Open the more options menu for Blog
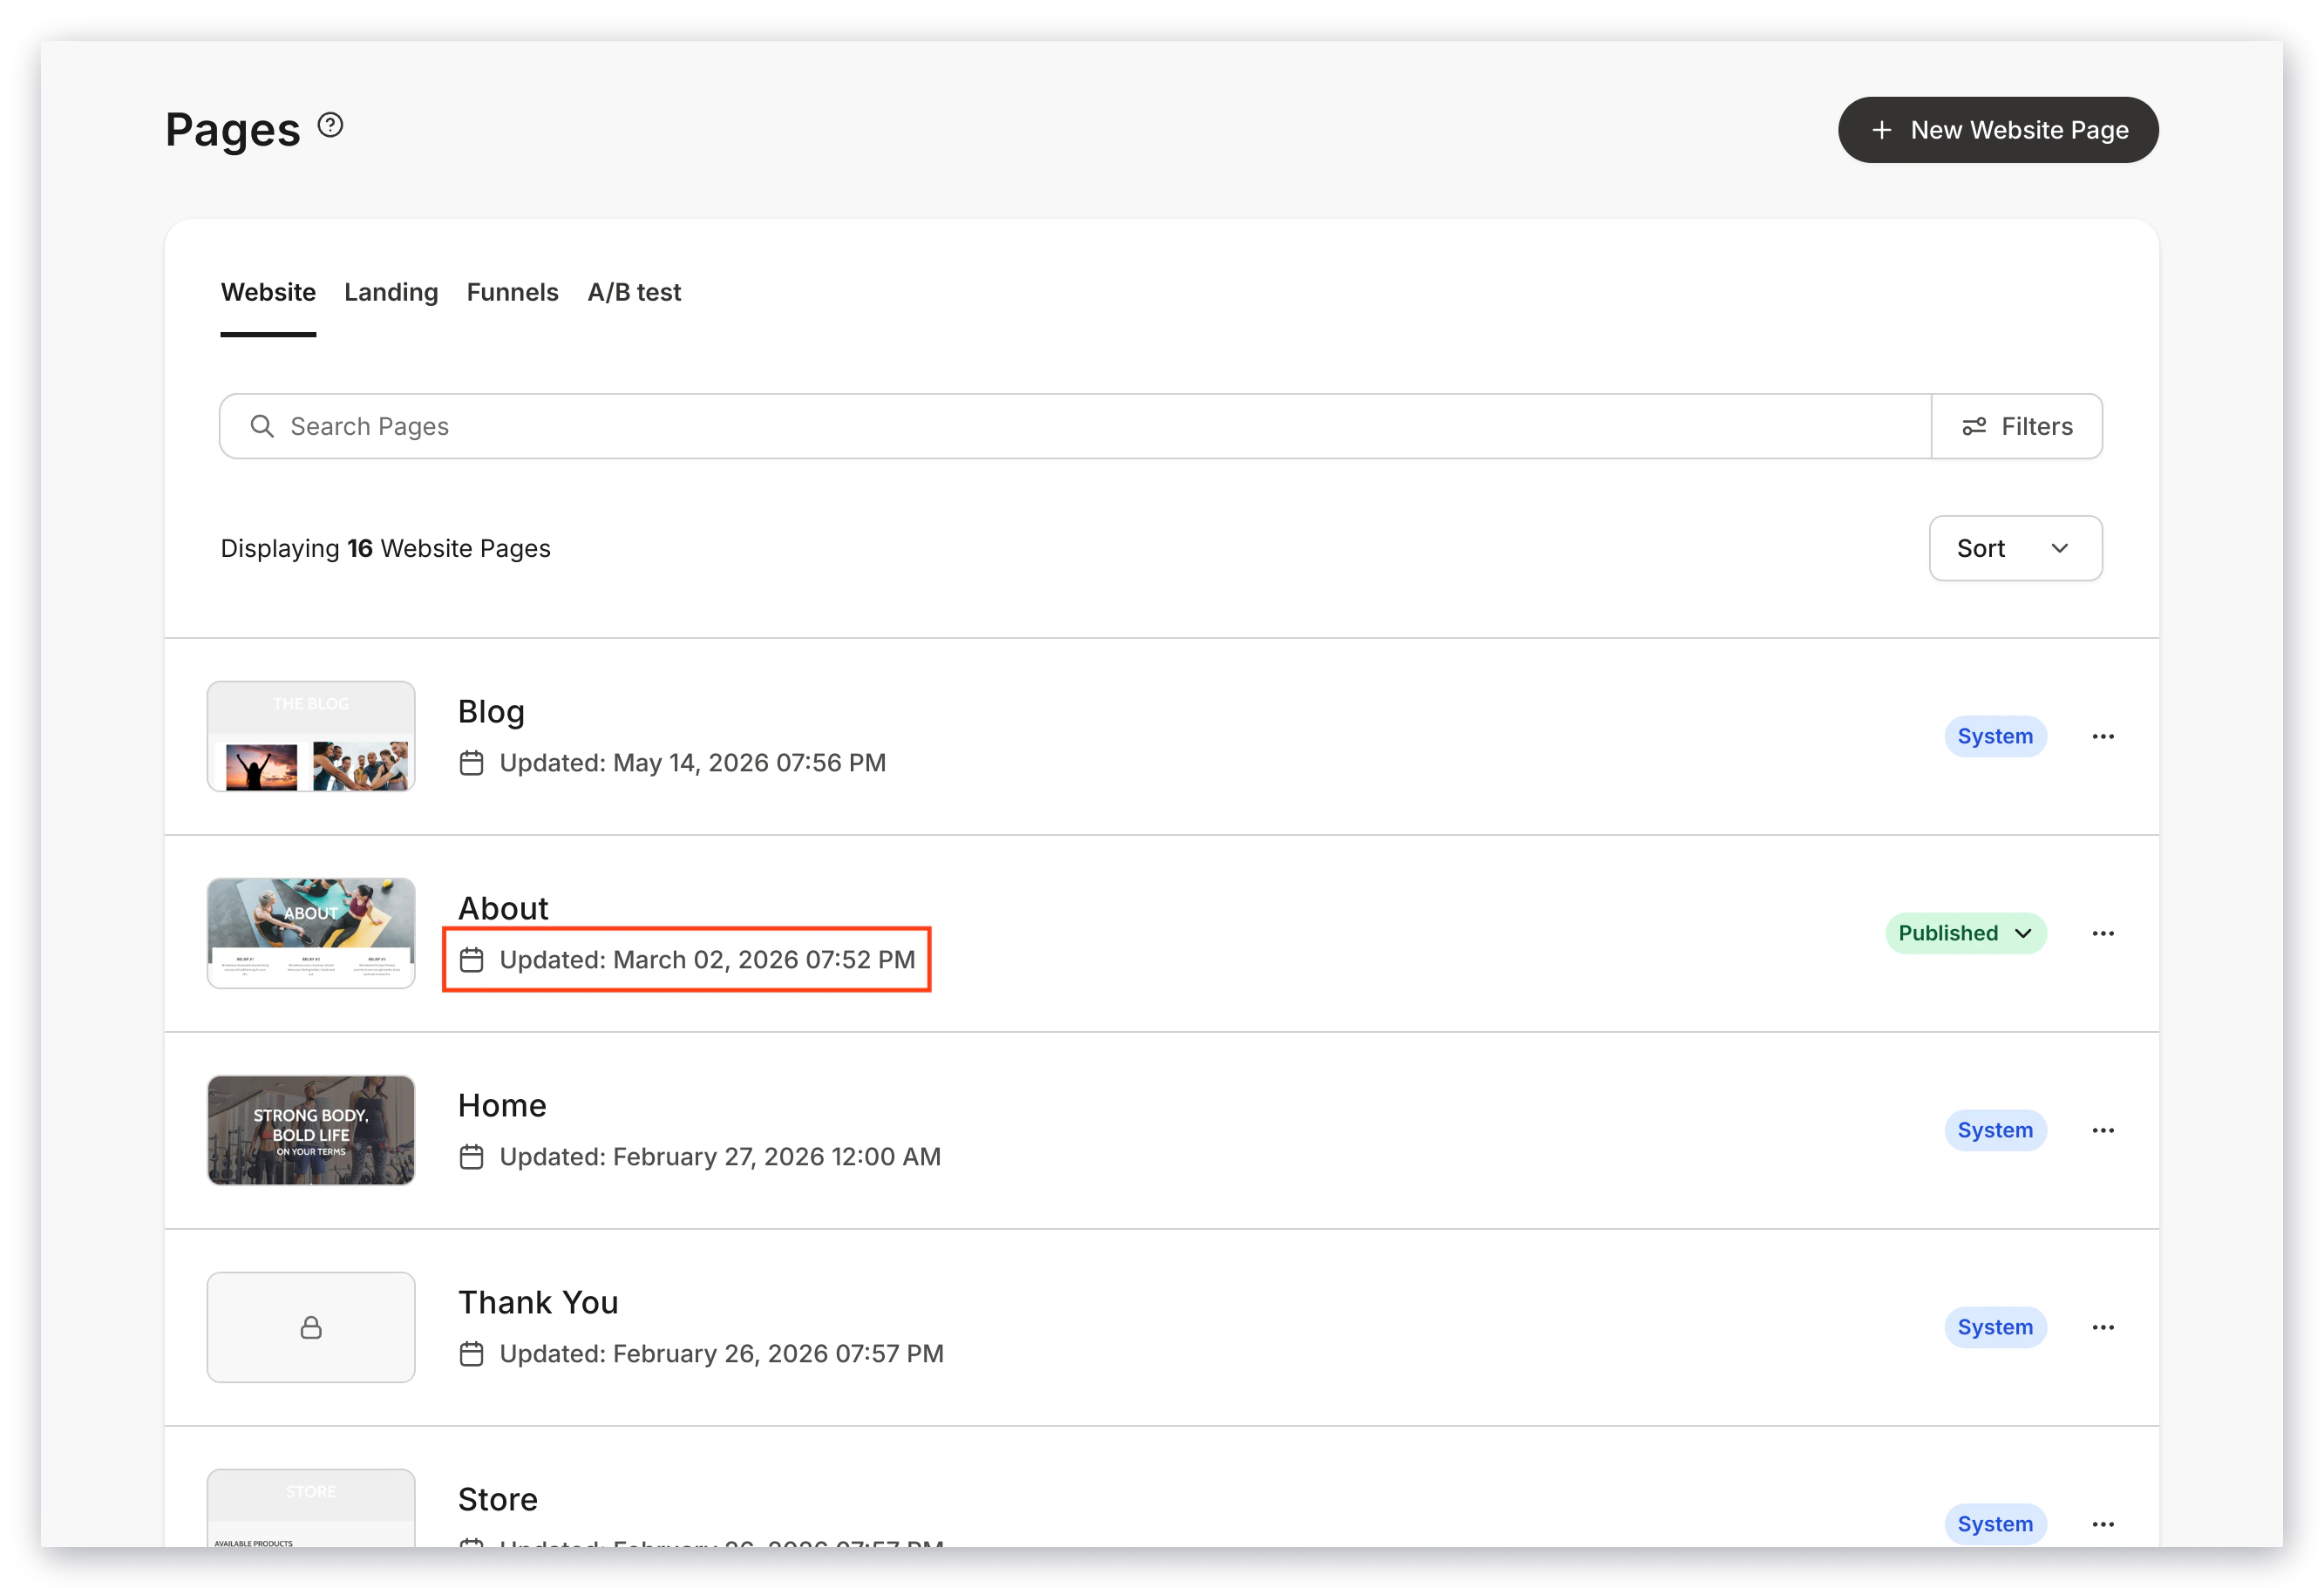Viewport: 2324px width, 1588px height. click(x=2103, y=736)
